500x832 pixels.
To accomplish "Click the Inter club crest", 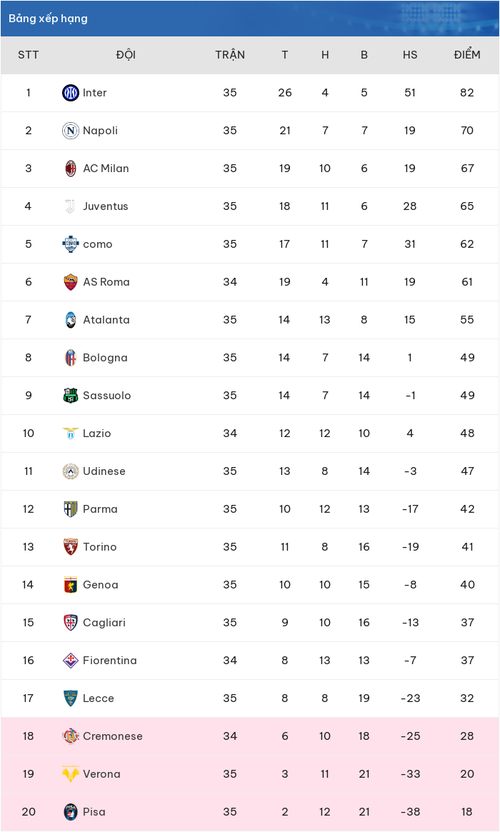I will point(71,93).
